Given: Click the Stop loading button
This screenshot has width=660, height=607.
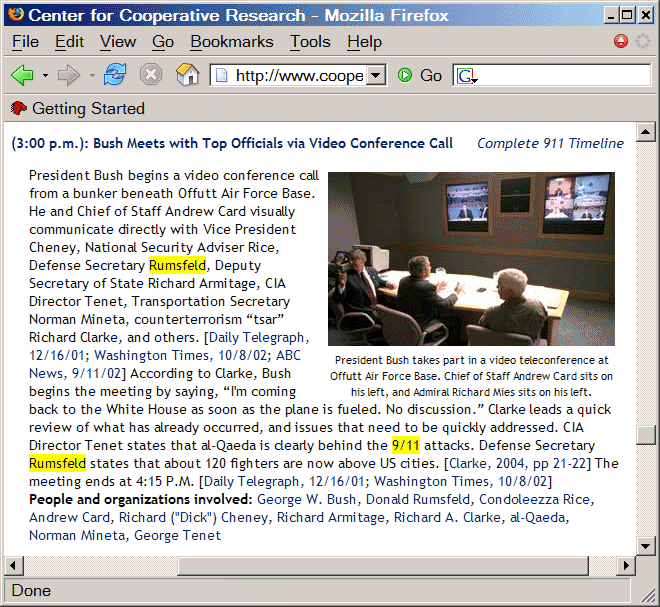Looking at the screenshot, I should point(151,76).
